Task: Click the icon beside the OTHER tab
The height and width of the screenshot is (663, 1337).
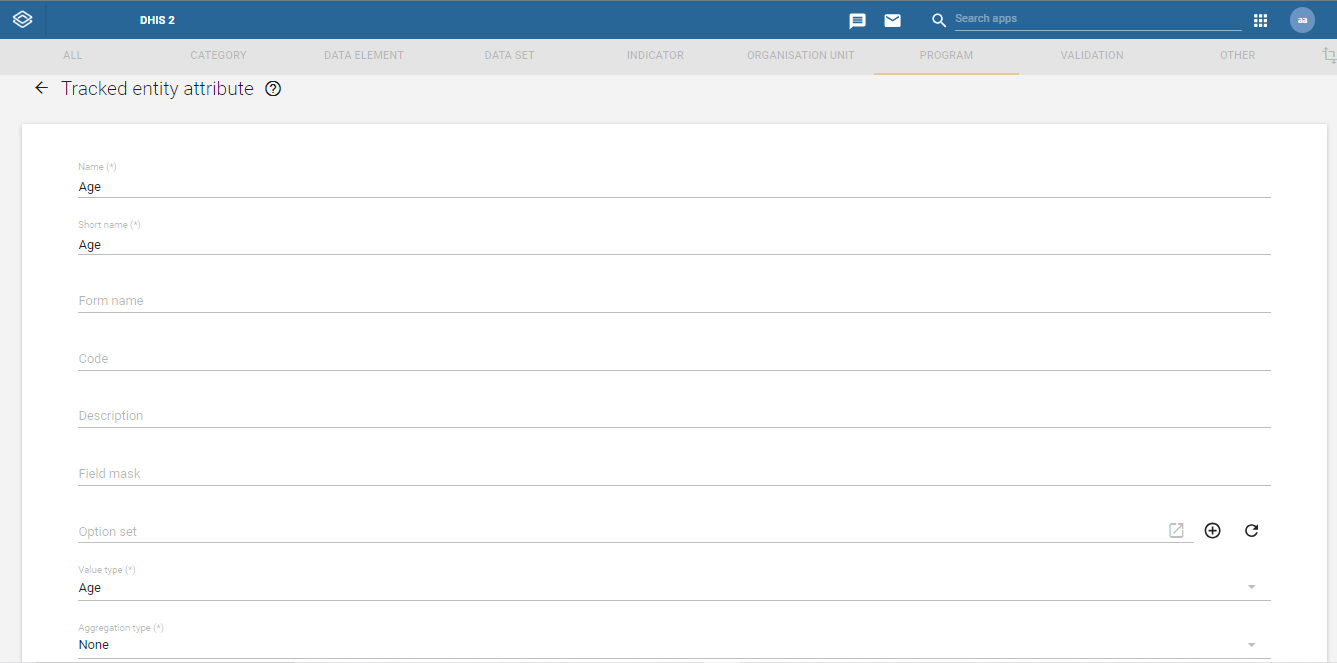Action: pos(1328,56)
